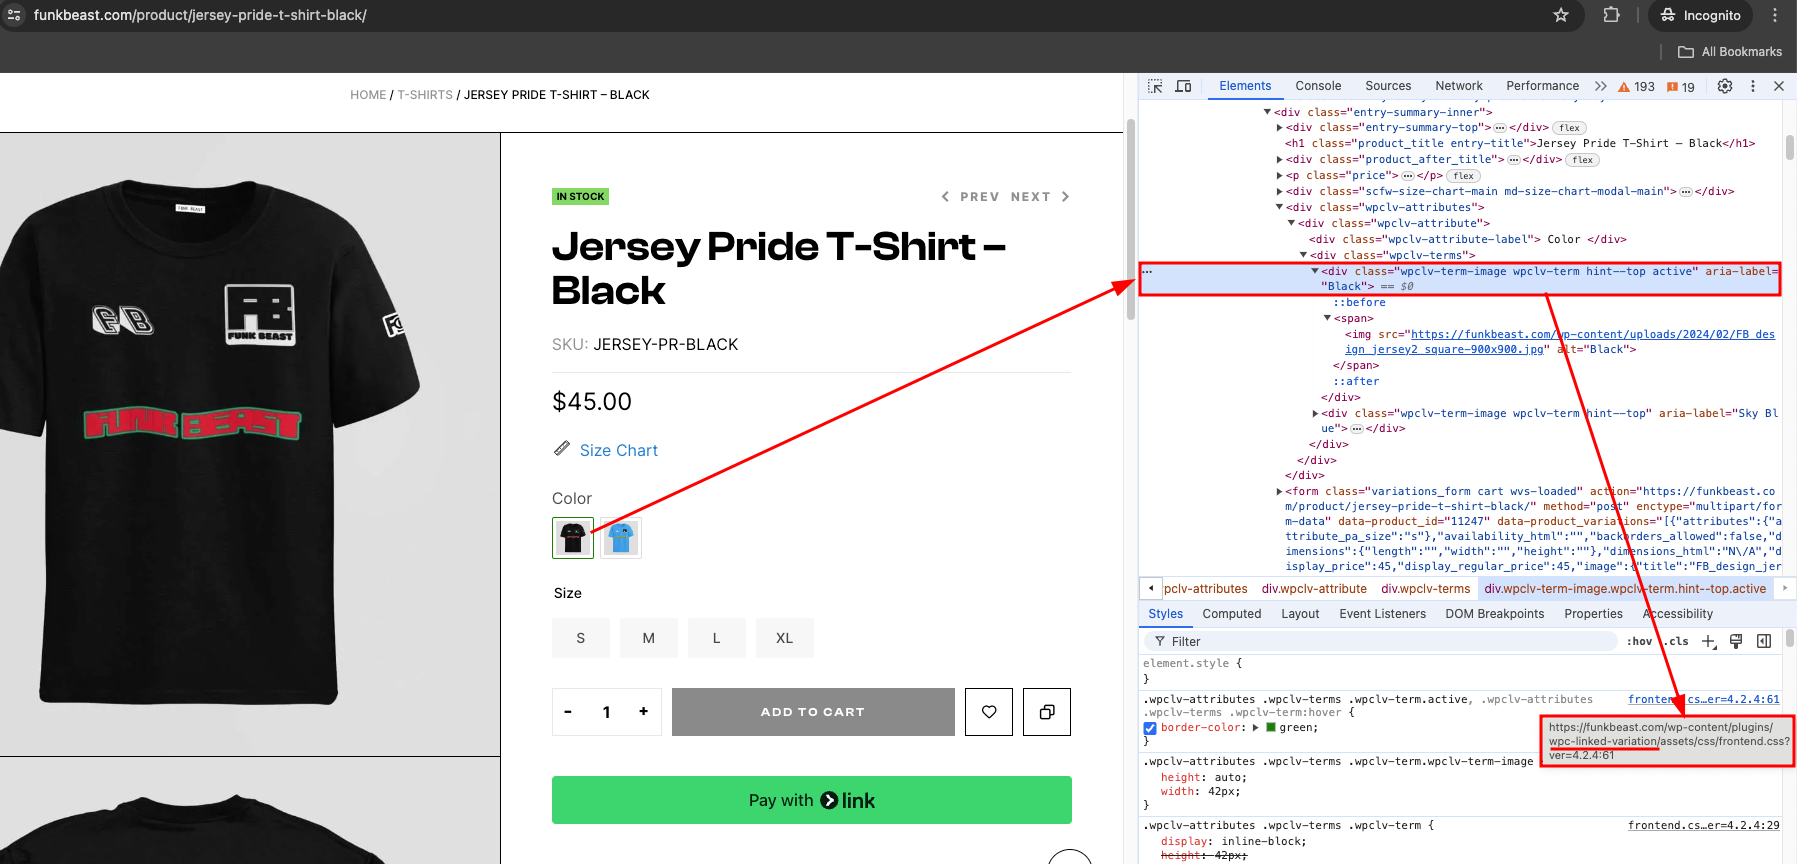Open the Size Chart link
The height and width of the screenshot is (864, 1797).
618,451
